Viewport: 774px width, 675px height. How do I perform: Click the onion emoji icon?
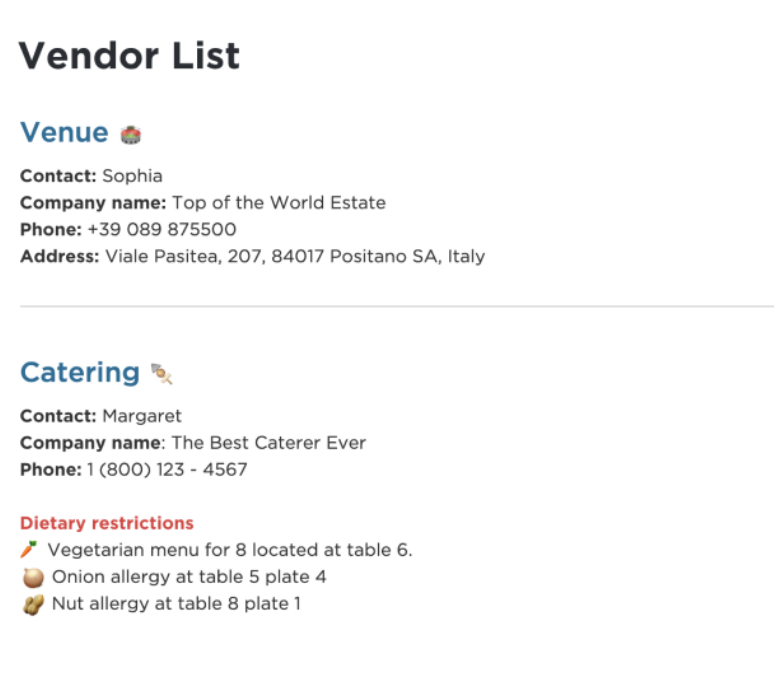(33, 577)
